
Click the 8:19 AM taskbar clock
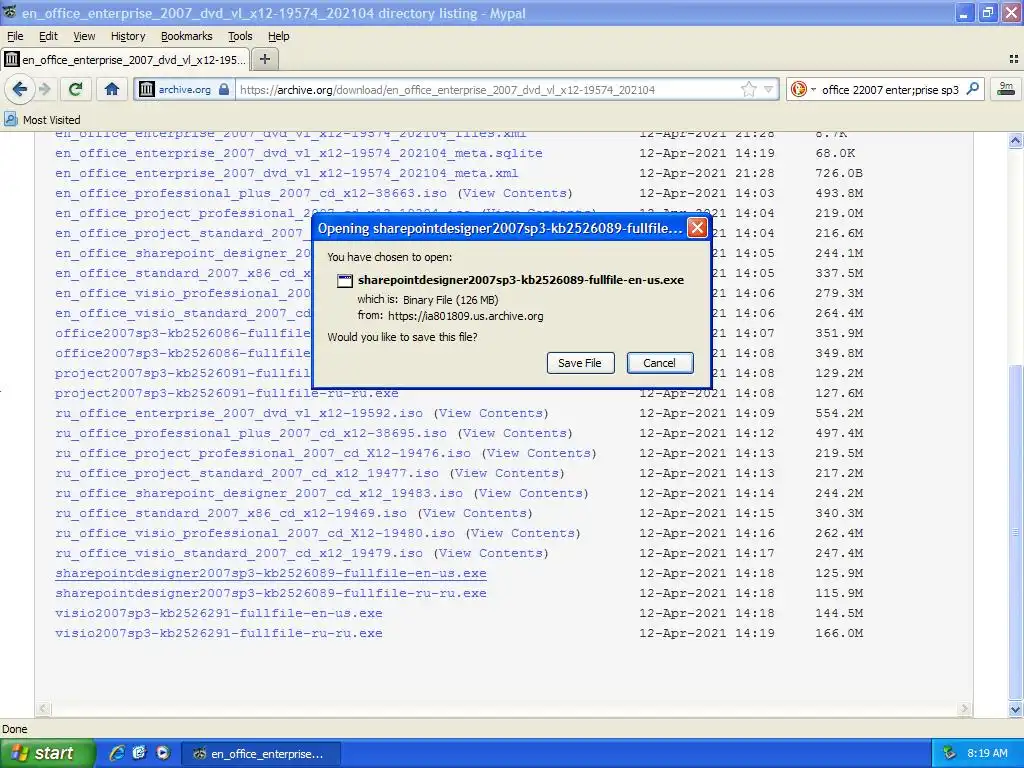coord(987,753)
